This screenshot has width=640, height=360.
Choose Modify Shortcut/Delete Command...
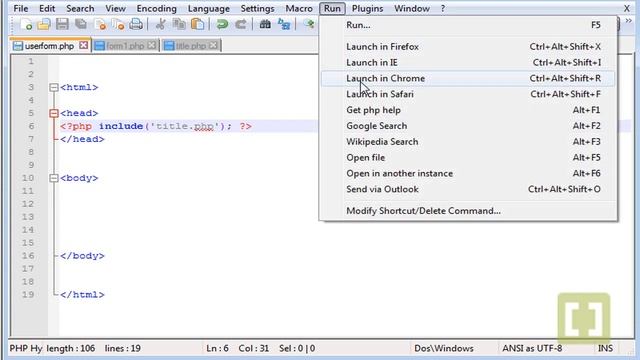[x=468, y=211]
